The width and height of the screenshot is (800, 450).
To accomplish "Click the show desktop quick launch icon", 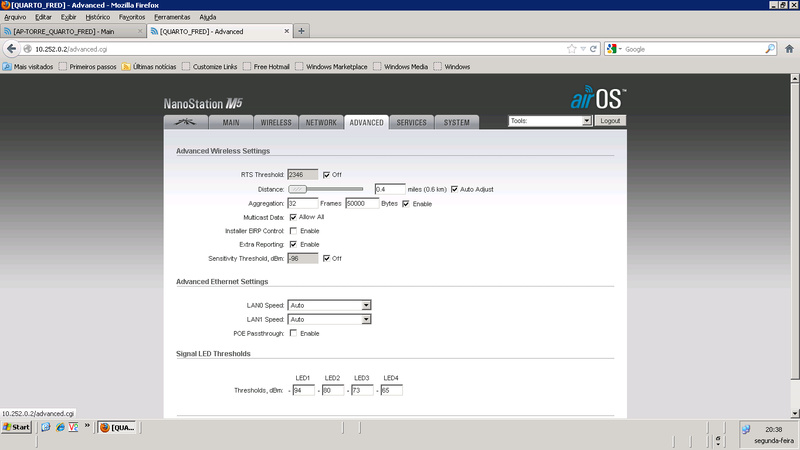I will (46, 427).
